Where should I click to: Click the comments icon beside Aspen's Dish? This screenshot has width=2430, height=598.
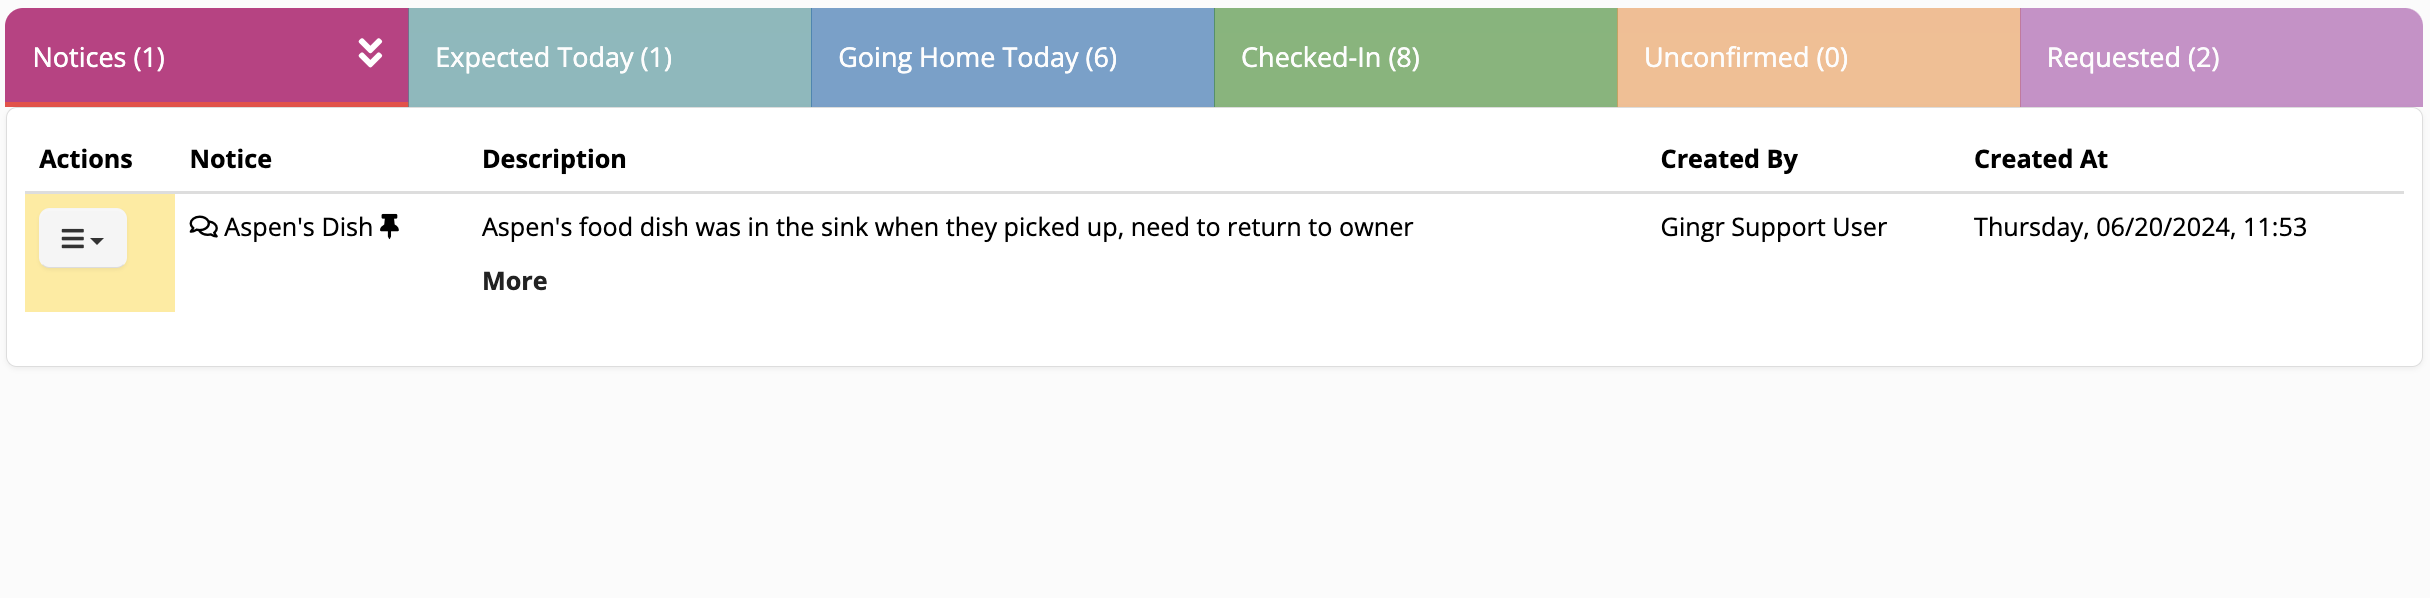coord(203,227)
